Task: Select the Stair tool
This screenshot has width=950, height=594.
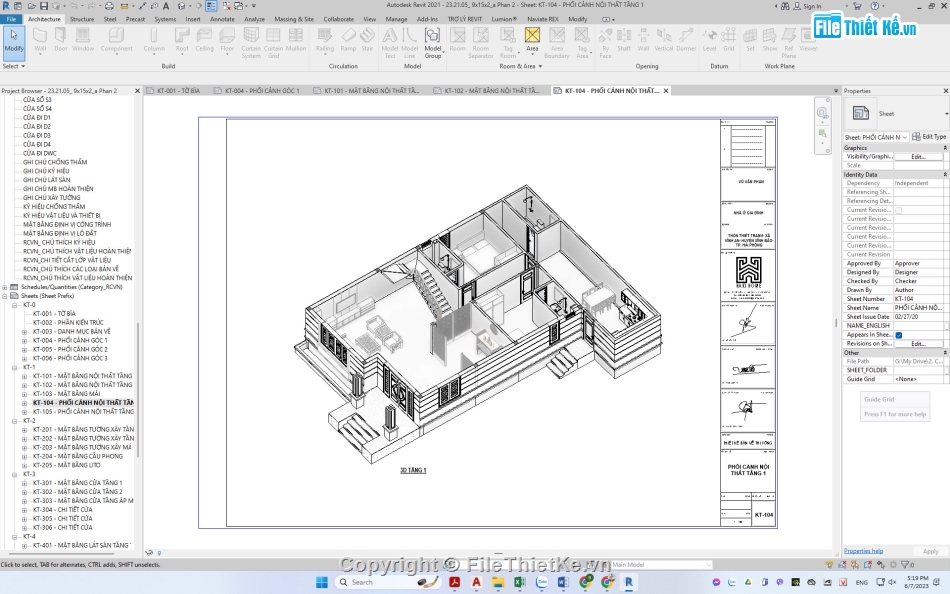Action: coord(367,41)
